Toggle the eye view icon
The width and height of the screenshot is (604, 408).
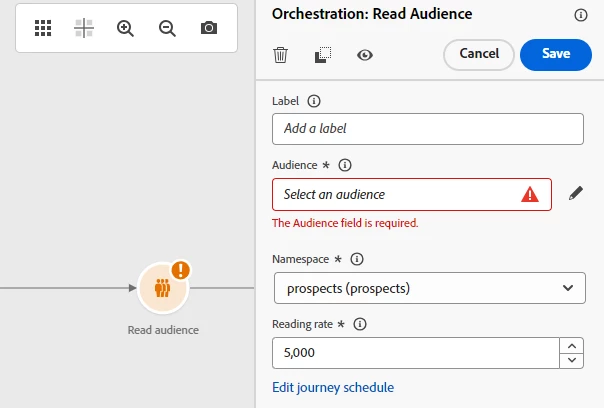pos(365,55)
